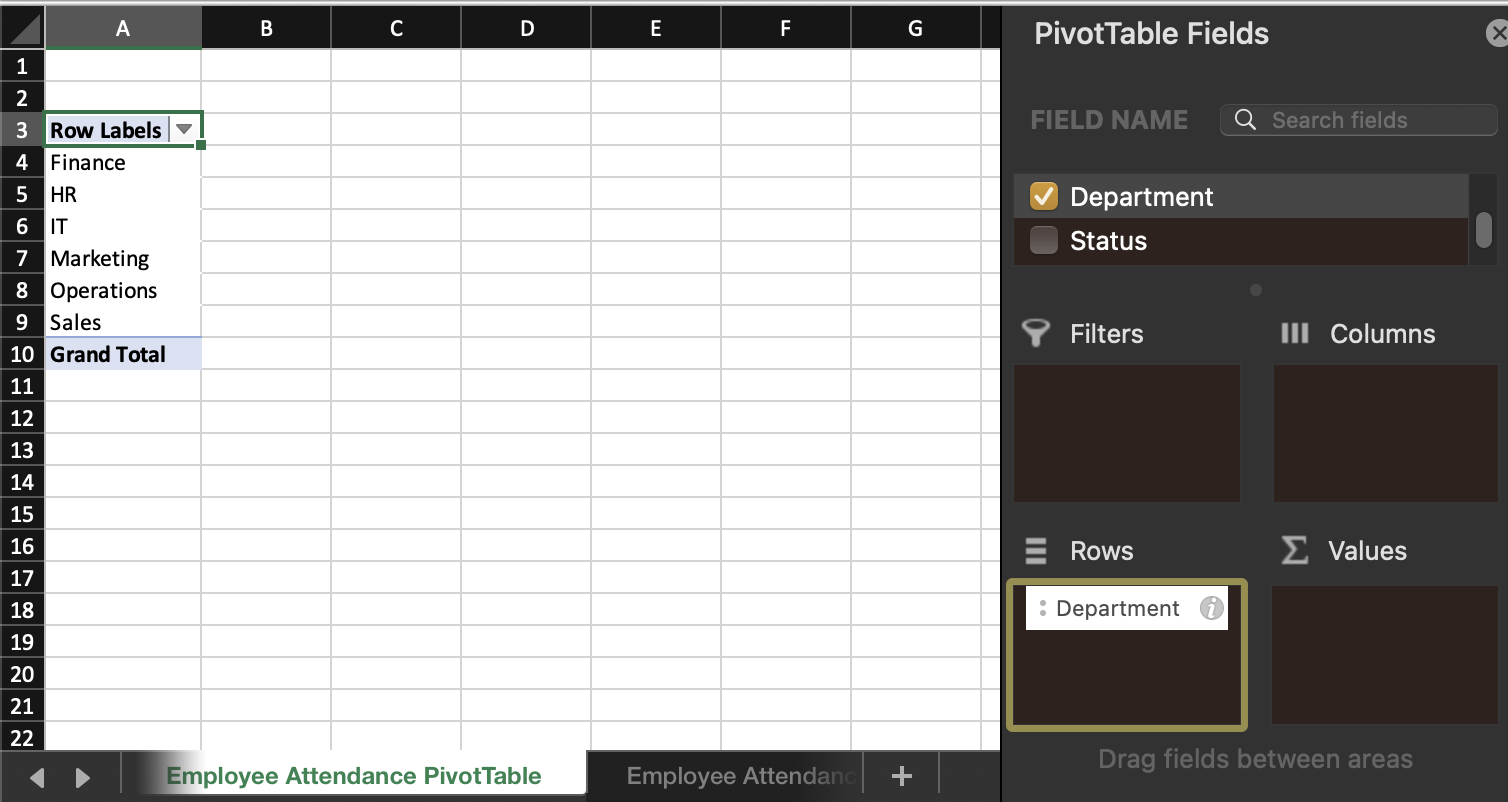Click the Sales cell

[x=123, y=322]
